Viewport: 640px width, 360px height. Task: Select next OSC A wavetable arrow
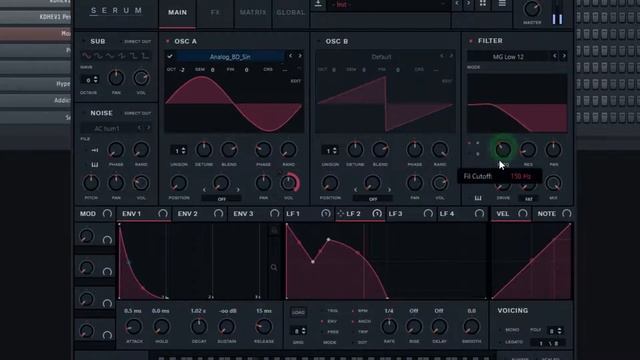click(x=300, y=56)
